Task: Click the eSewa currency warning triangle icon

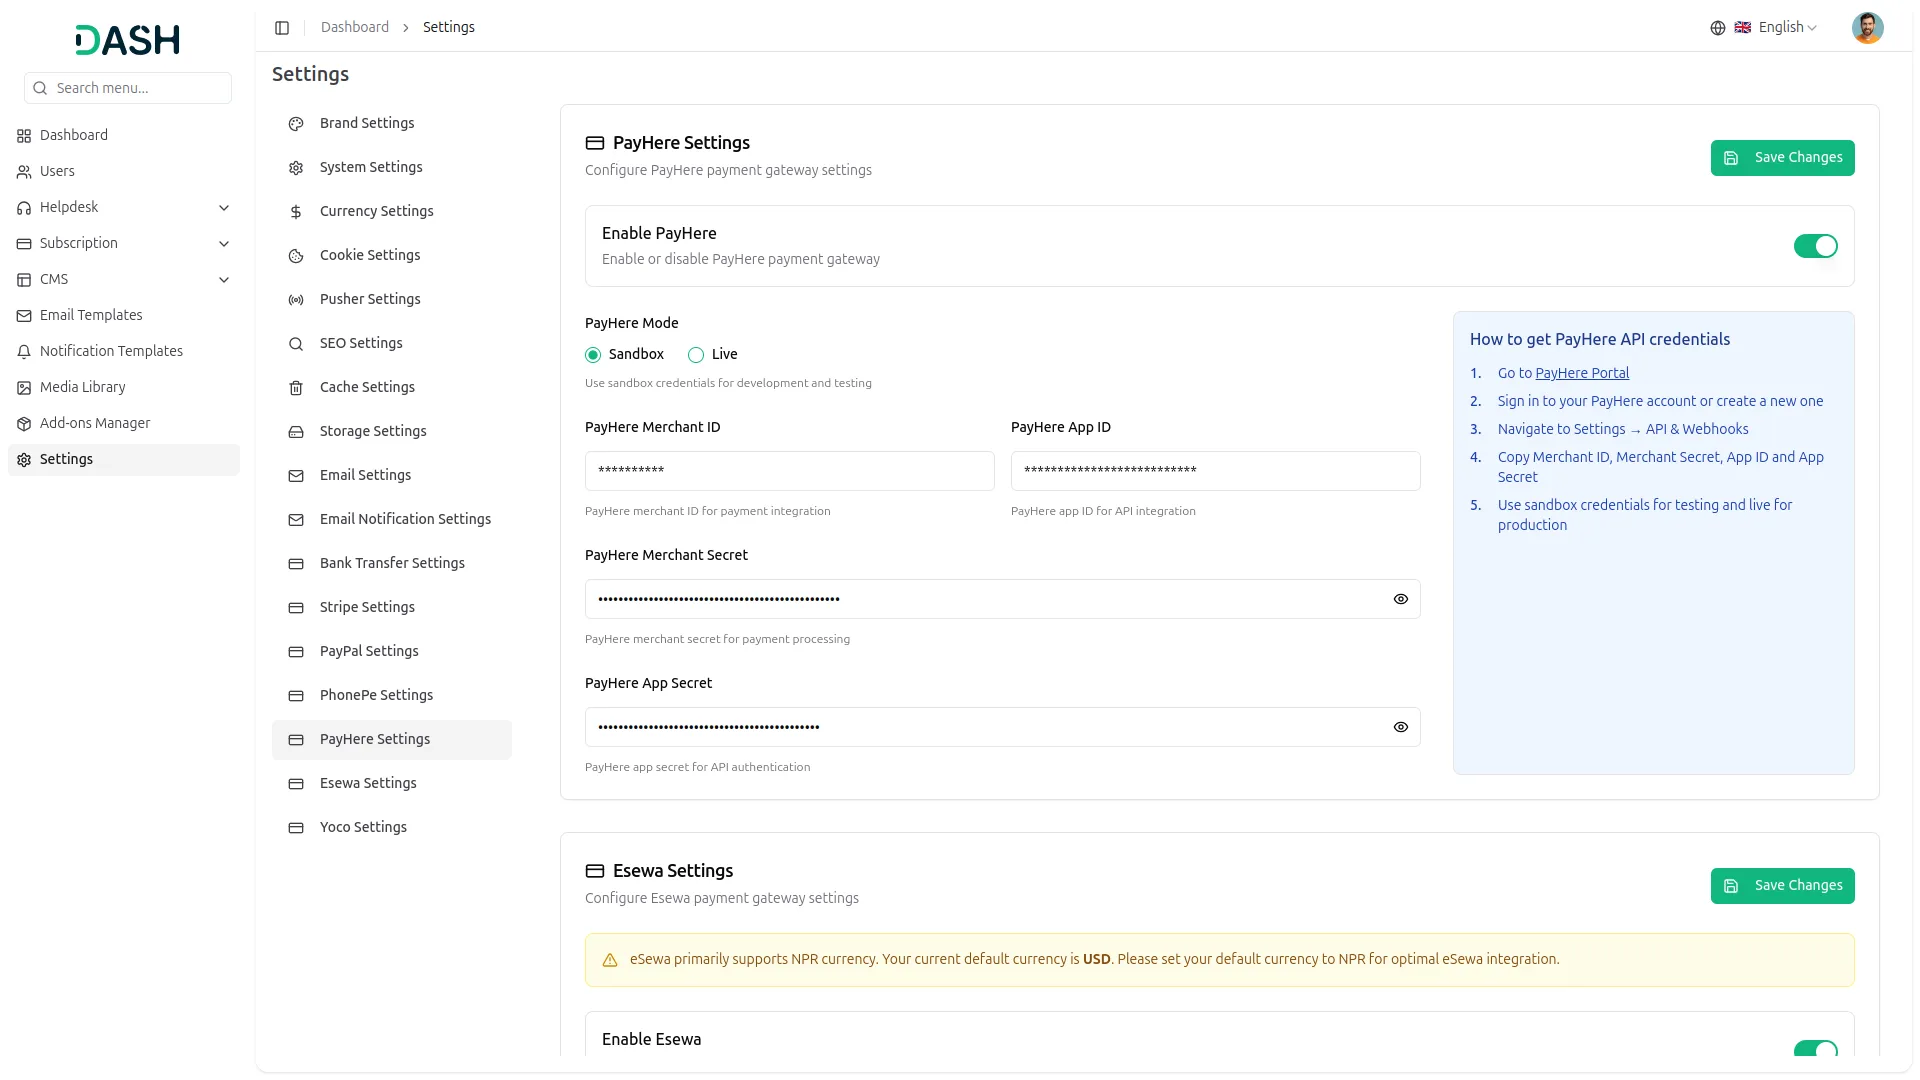Action: point(610,960)
